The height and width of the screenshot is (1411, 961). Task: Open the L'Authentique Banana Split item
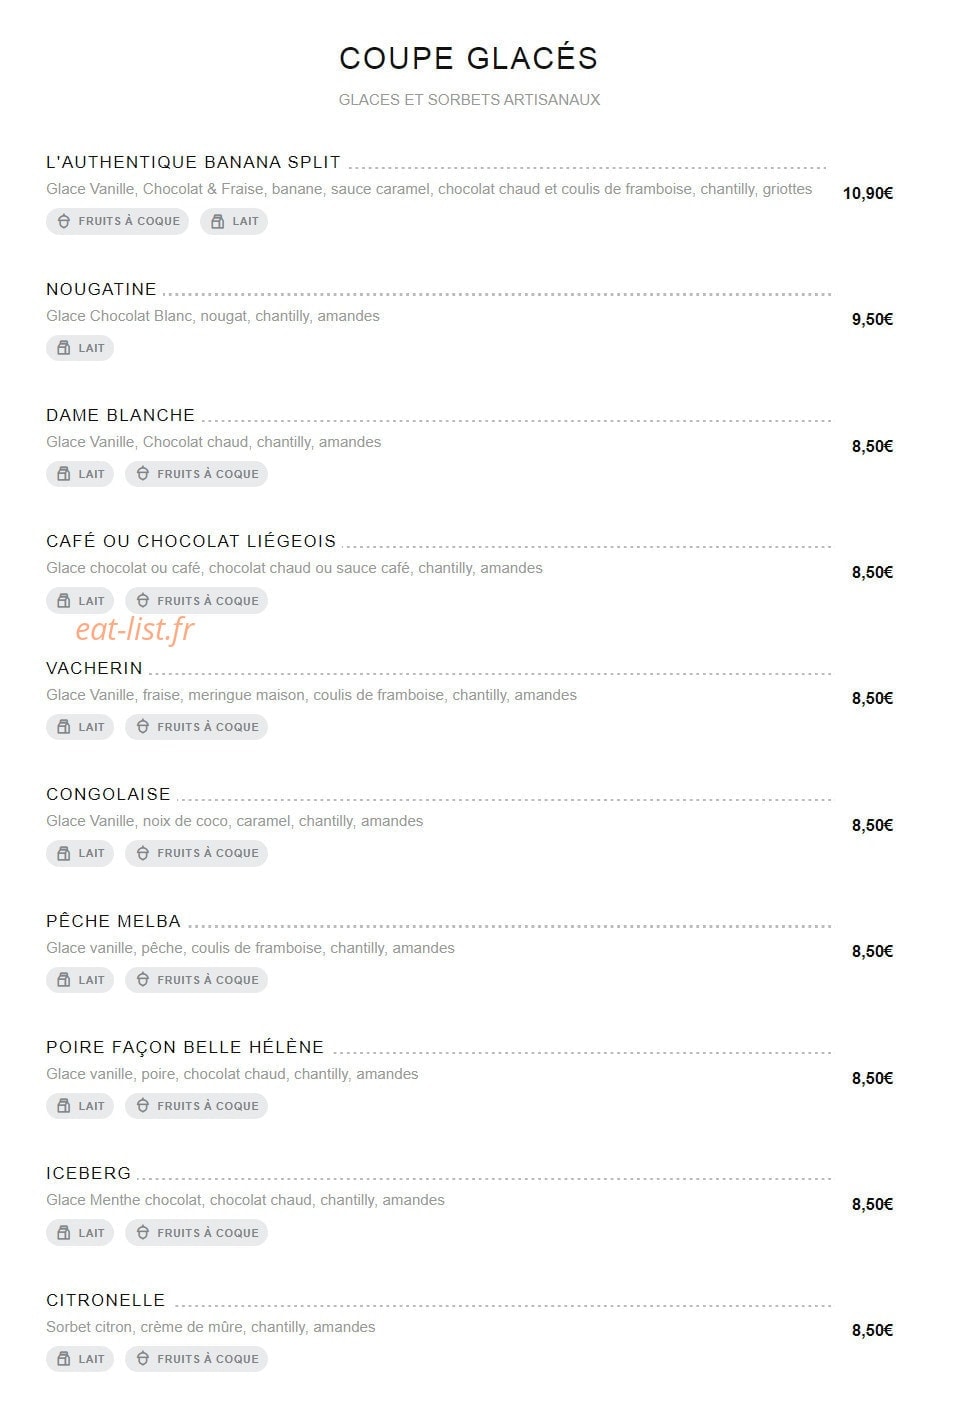pyautogui.click(x=193, y=162)
